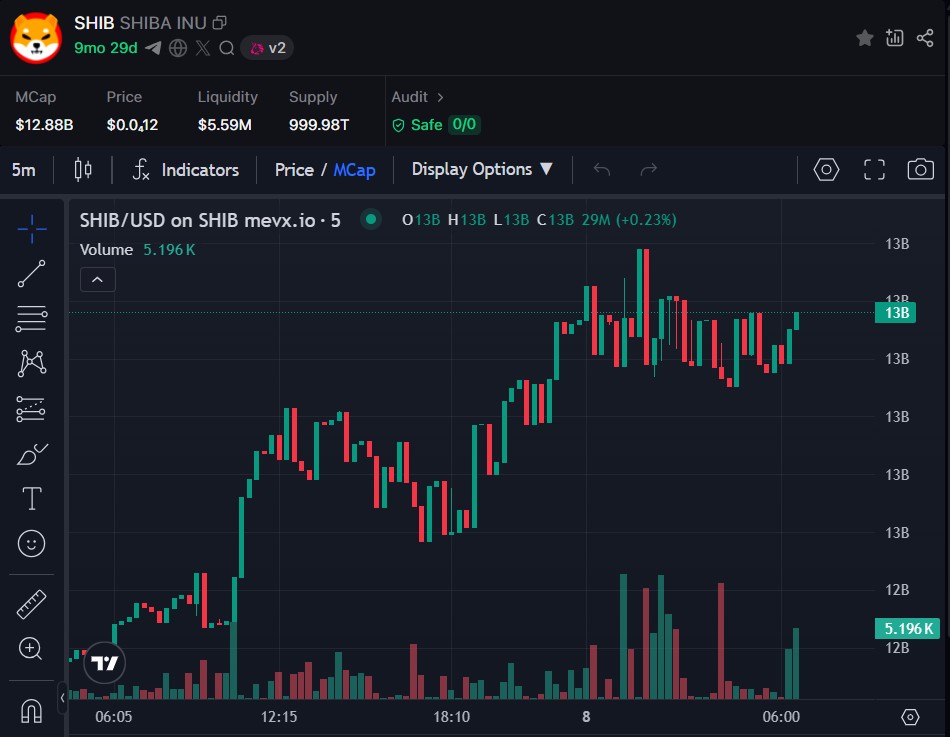
Task: Click the 9mo 29d token age
Action: pos(105,48)
